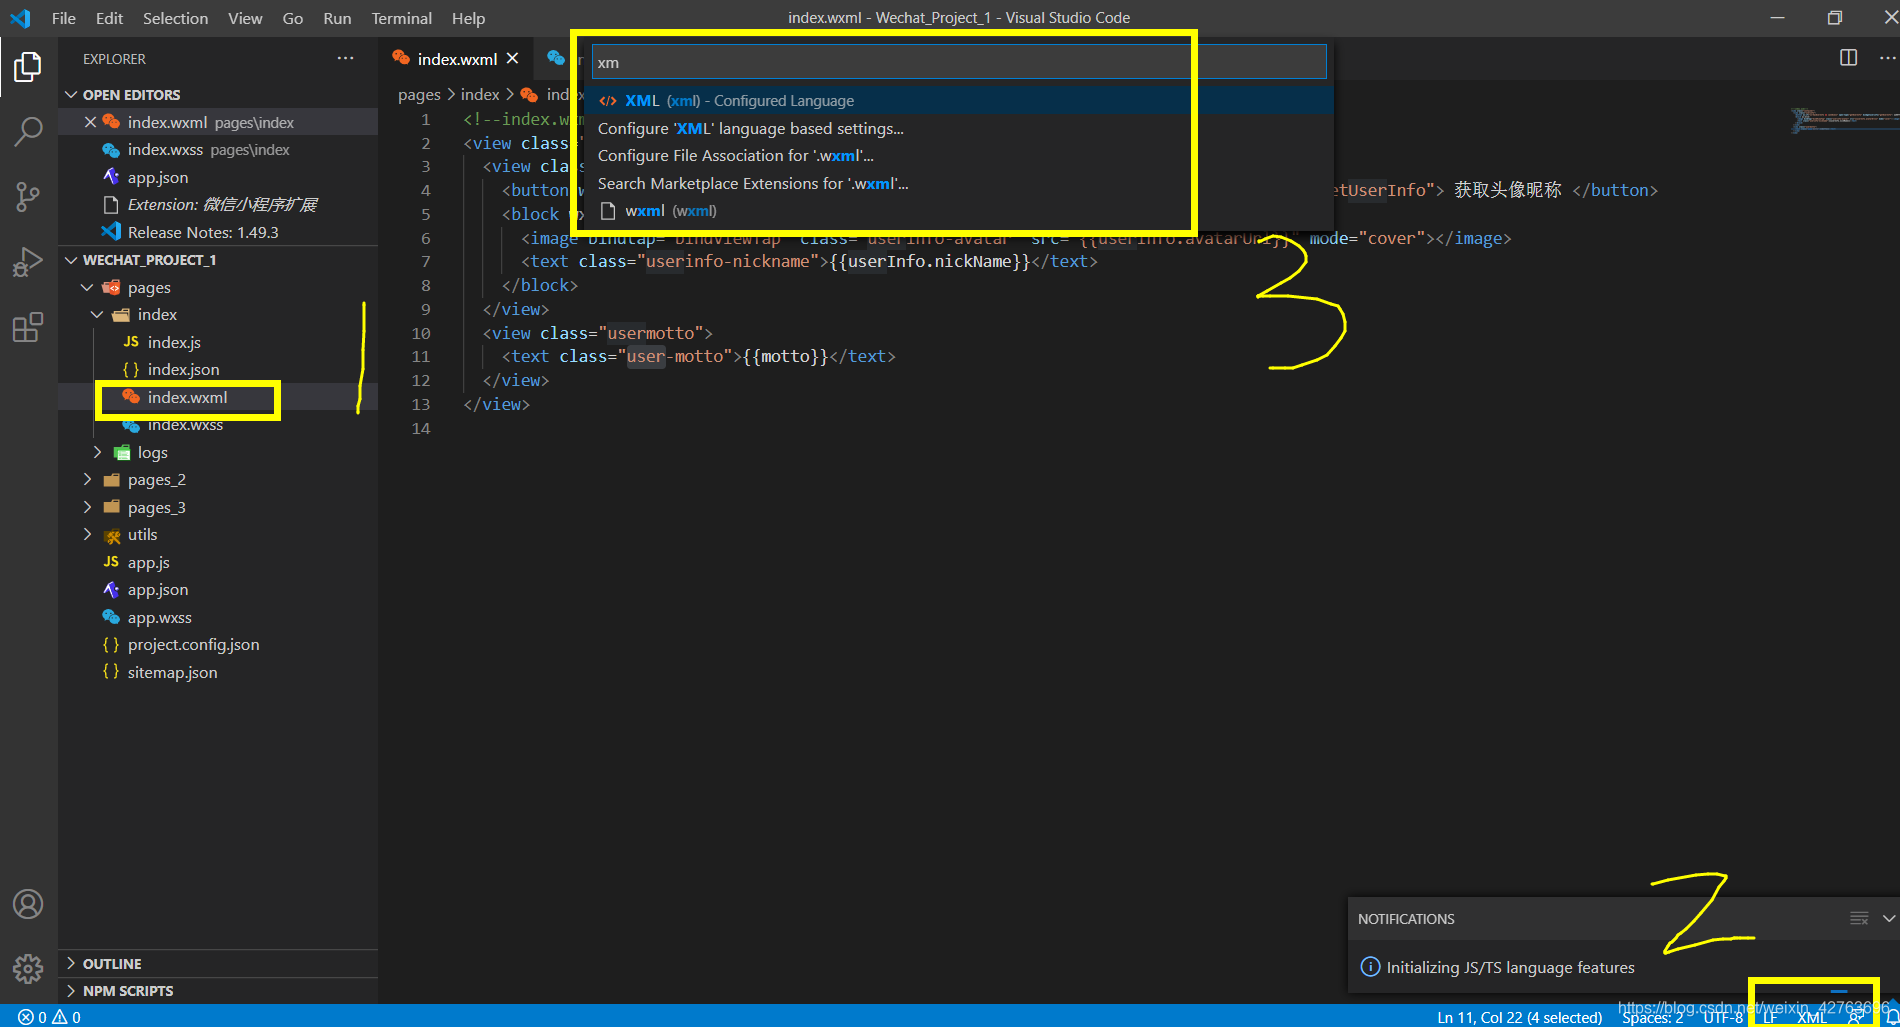
Task: Click the feedback icon in status bar
Action: pyautogui.click(x=1855, y=1017)
